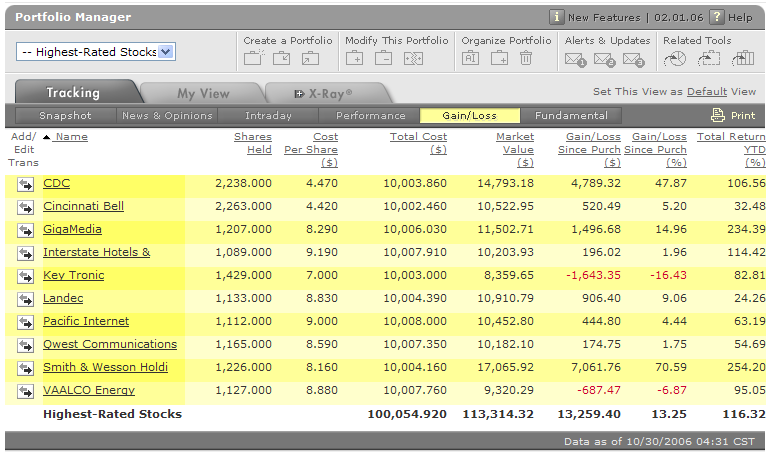Viewport: 772px width, 458px height.
Task: Click the trash can icon in Organize Portfolio
Action: click(526, 59)
